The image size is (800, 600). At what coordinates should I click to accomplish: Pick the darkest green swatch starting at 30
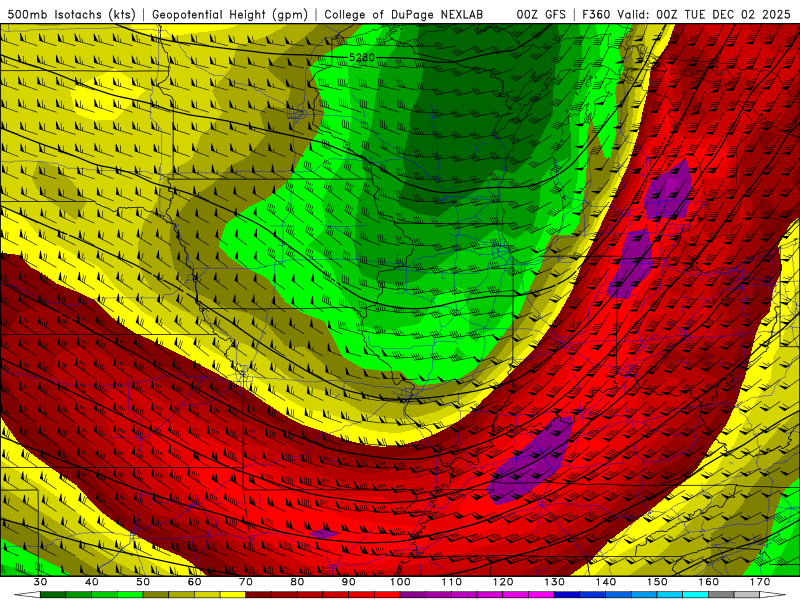coord(53,595)
